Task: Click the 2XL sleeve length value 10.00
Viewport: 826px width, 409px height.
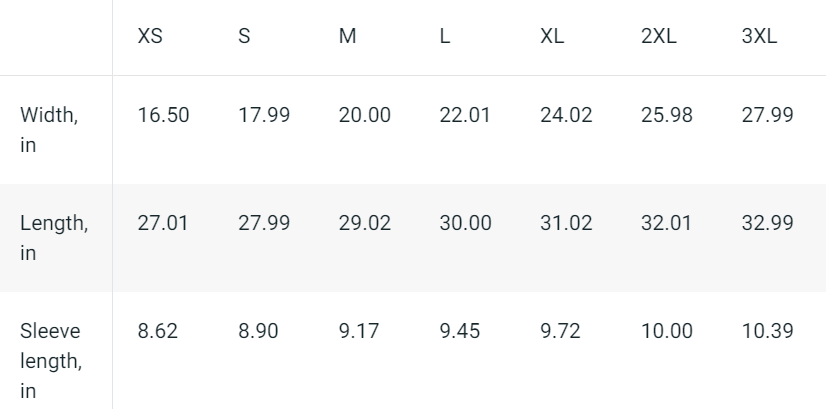Action: point(667,331)
